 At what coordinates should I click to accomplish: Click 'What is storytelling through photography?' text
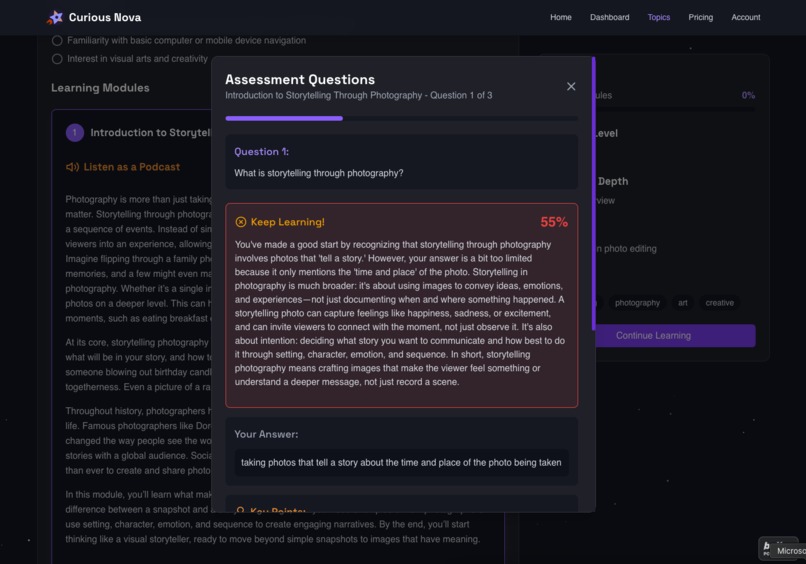[x=319, y=173]
